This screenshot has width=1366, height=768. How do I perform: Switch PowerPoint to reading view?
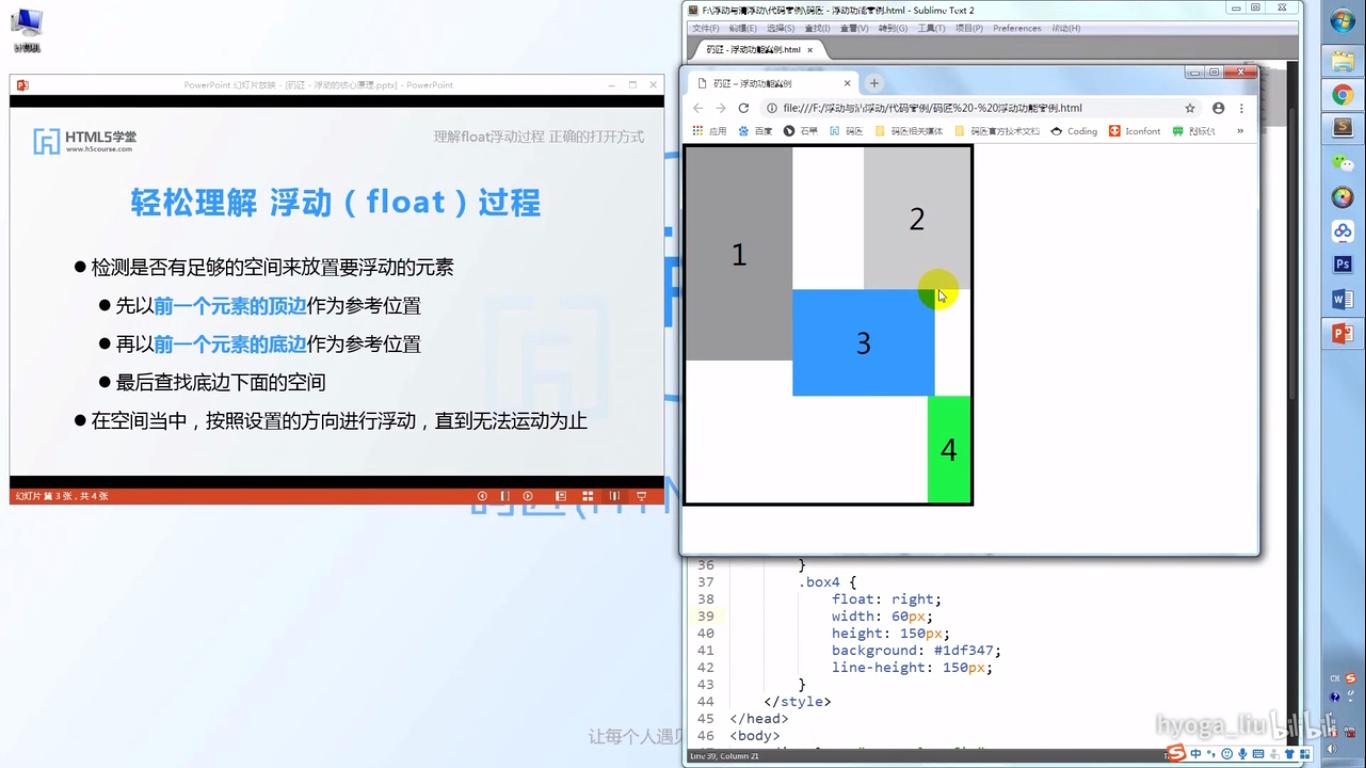coord(614,496)
